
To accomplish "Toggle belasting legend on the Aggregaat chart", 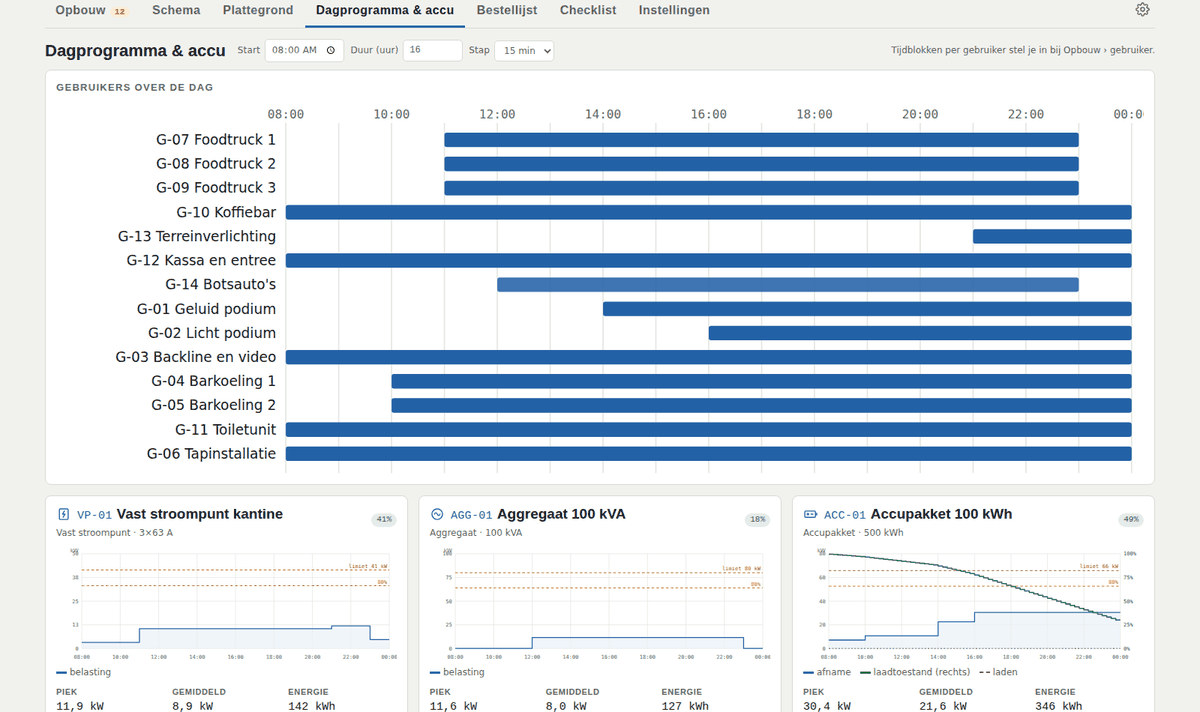I will pyautogui.click(x=457, y=672).
